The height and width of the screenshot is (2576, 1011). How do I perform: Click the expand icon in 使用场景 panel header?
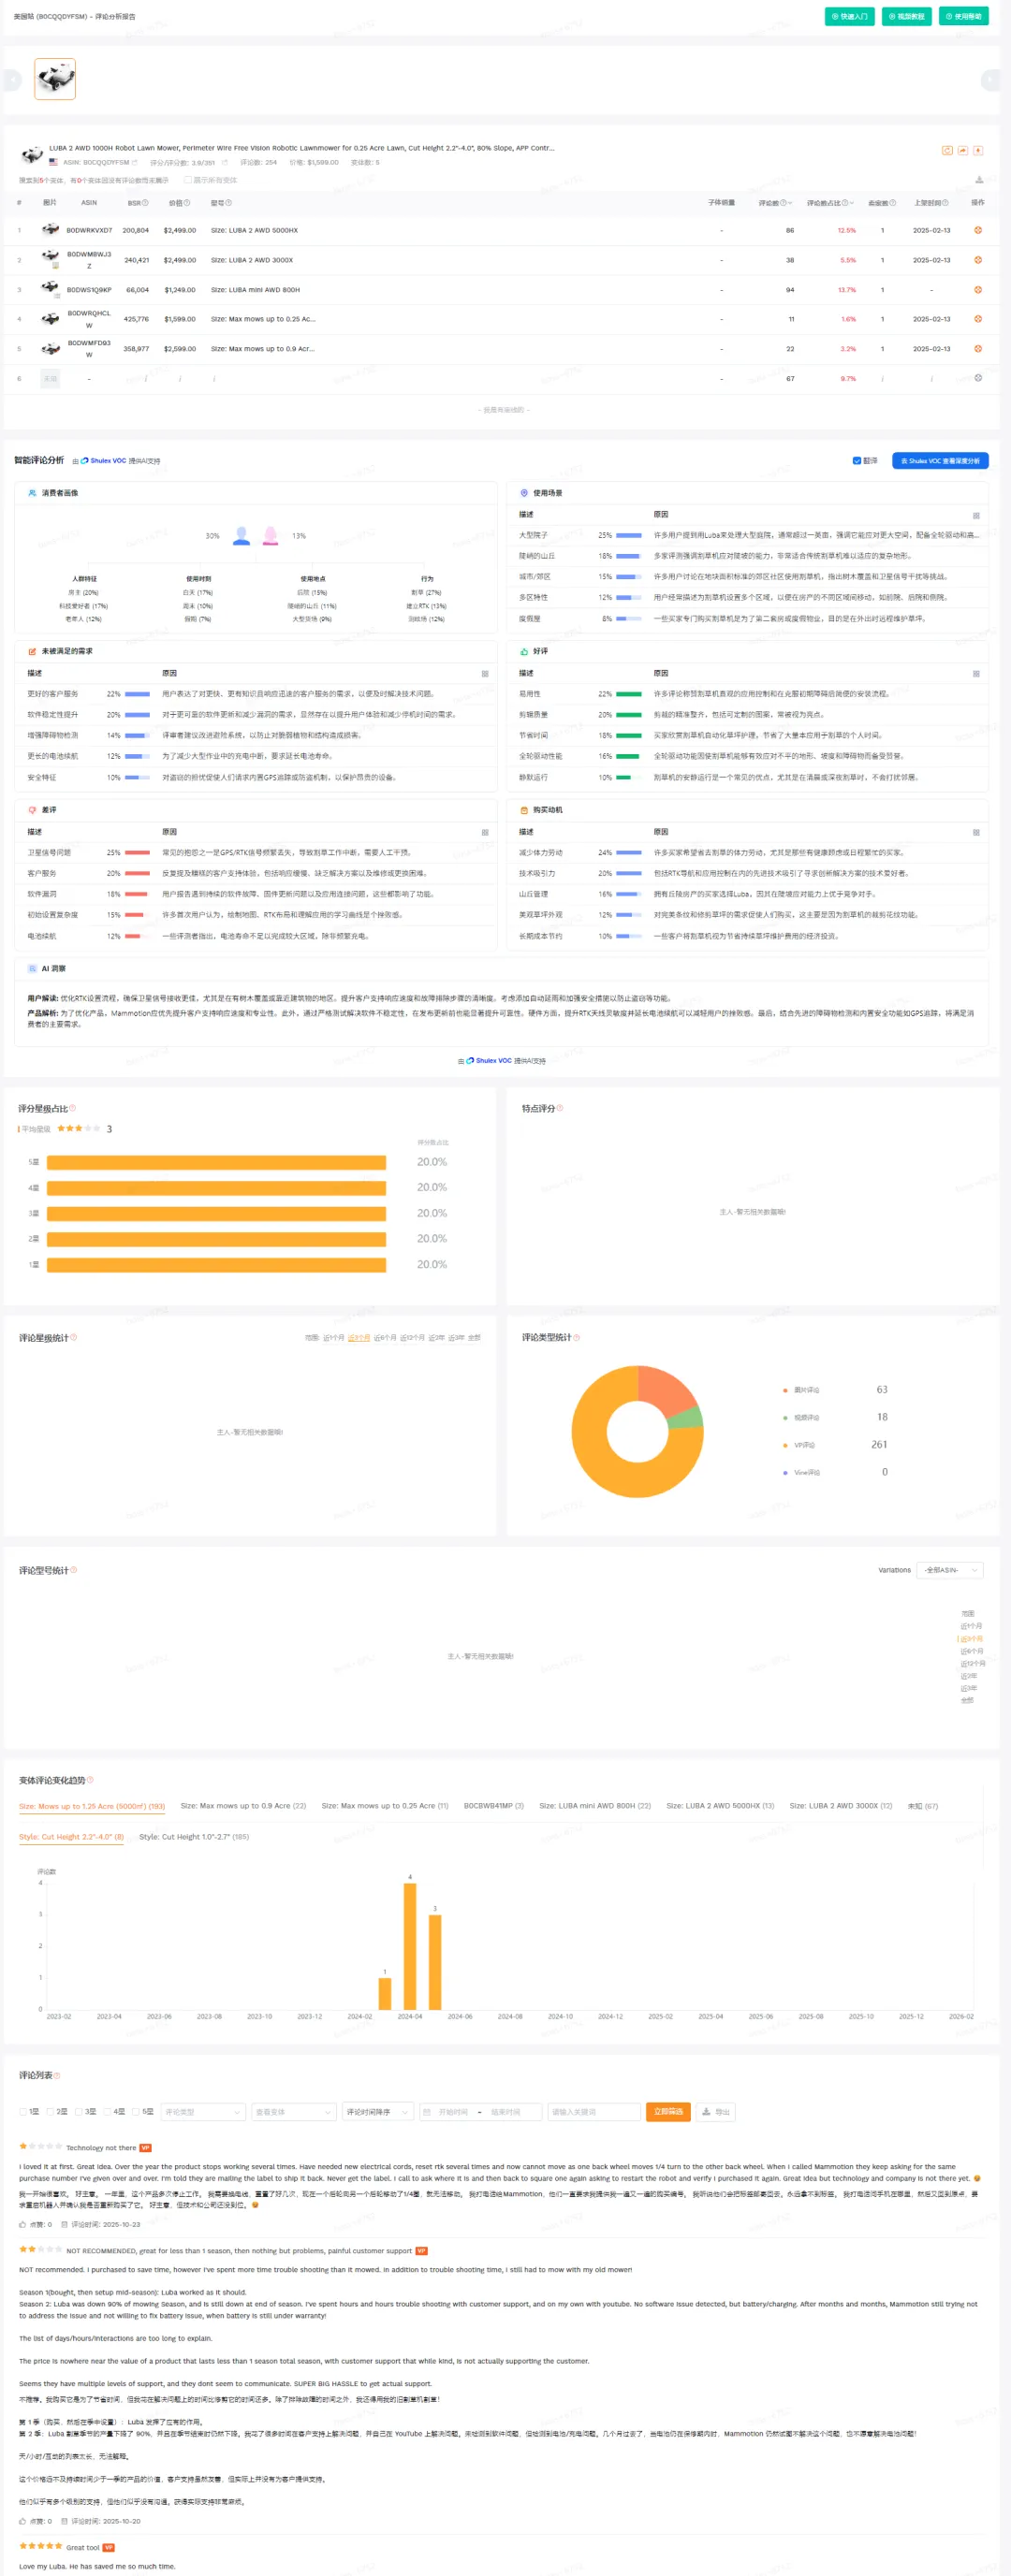click(x=976, y=515)
